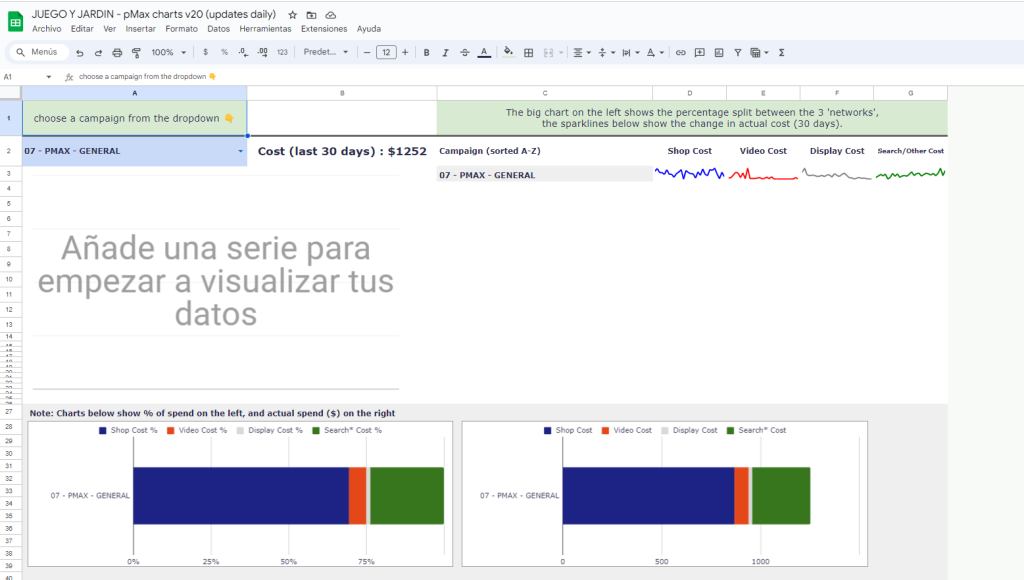Click the insert comment icon
The height and width of the screenshot is (580, 1024).
[x=700, y=52]
